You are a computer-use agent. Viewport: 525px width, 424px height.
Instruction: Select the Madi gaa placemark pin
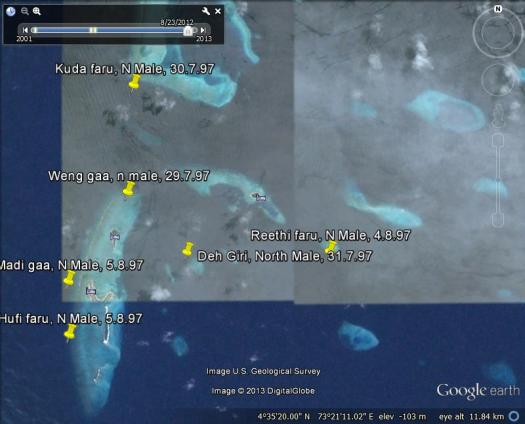coord(70,279)
